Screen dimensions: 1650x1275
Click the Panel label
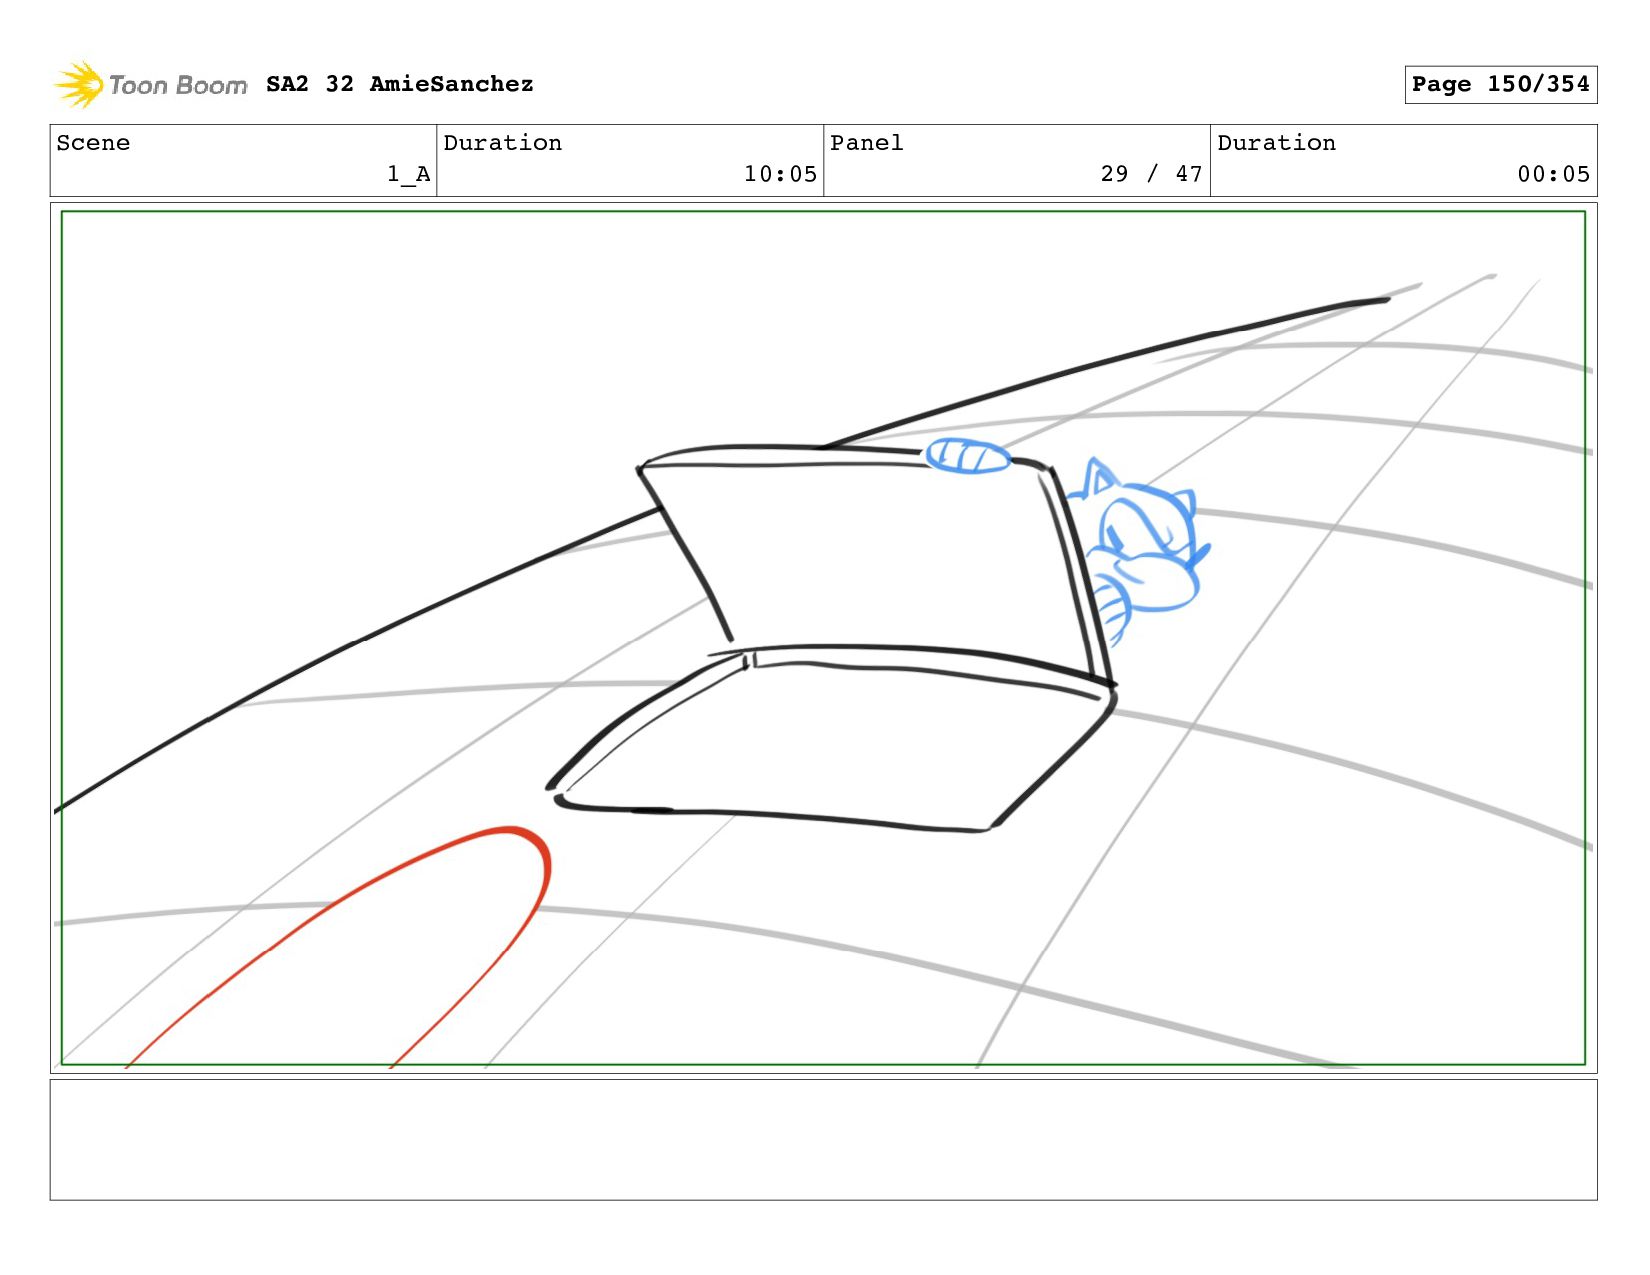[x=867, y=143]
